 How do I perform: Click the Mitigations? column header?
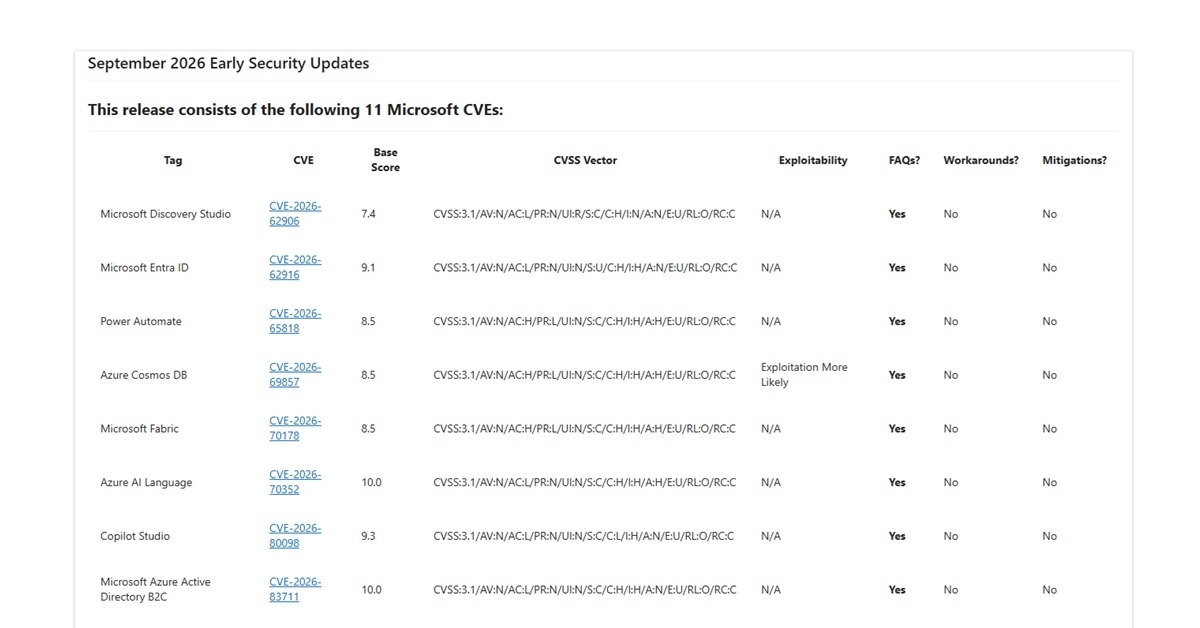(x=1074, y=160)
